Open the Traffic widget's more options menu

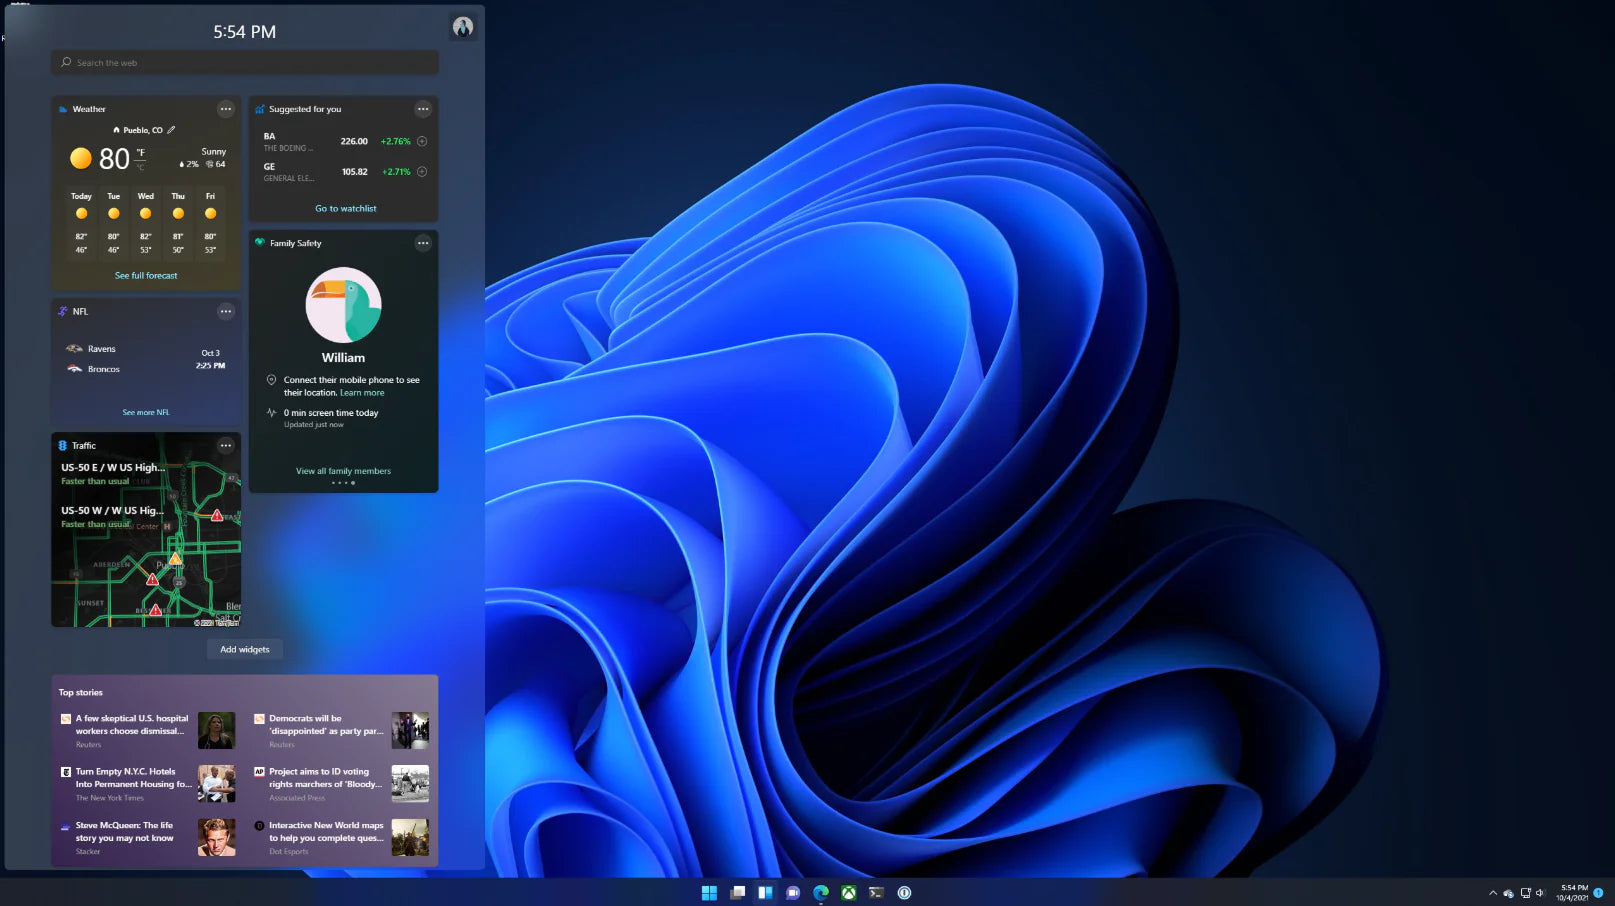[226, 445]
